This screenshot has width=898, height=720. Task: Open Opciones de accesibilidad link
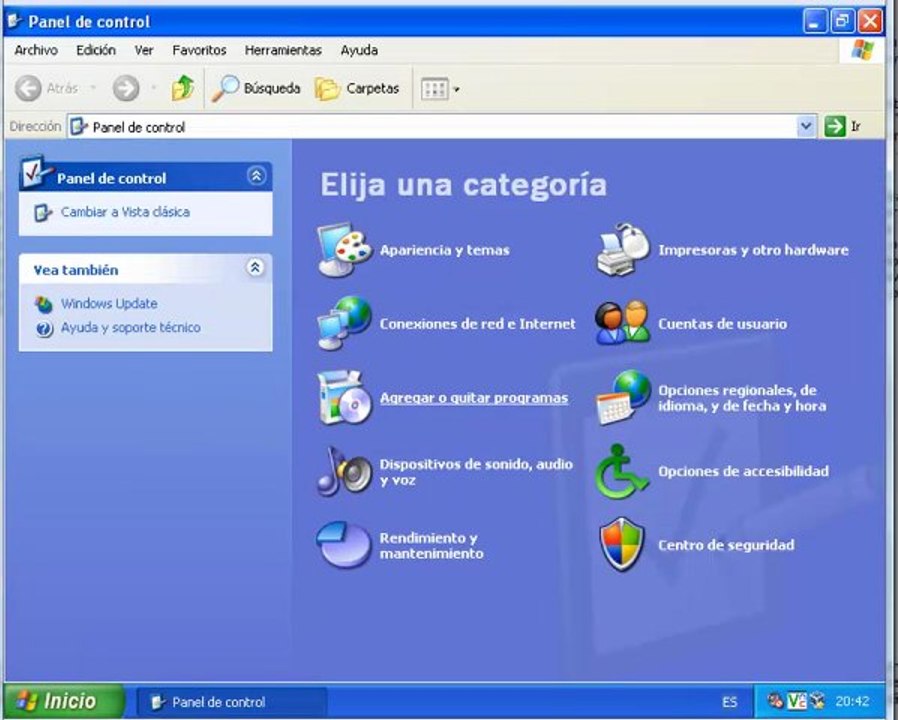tap(743, 471)
